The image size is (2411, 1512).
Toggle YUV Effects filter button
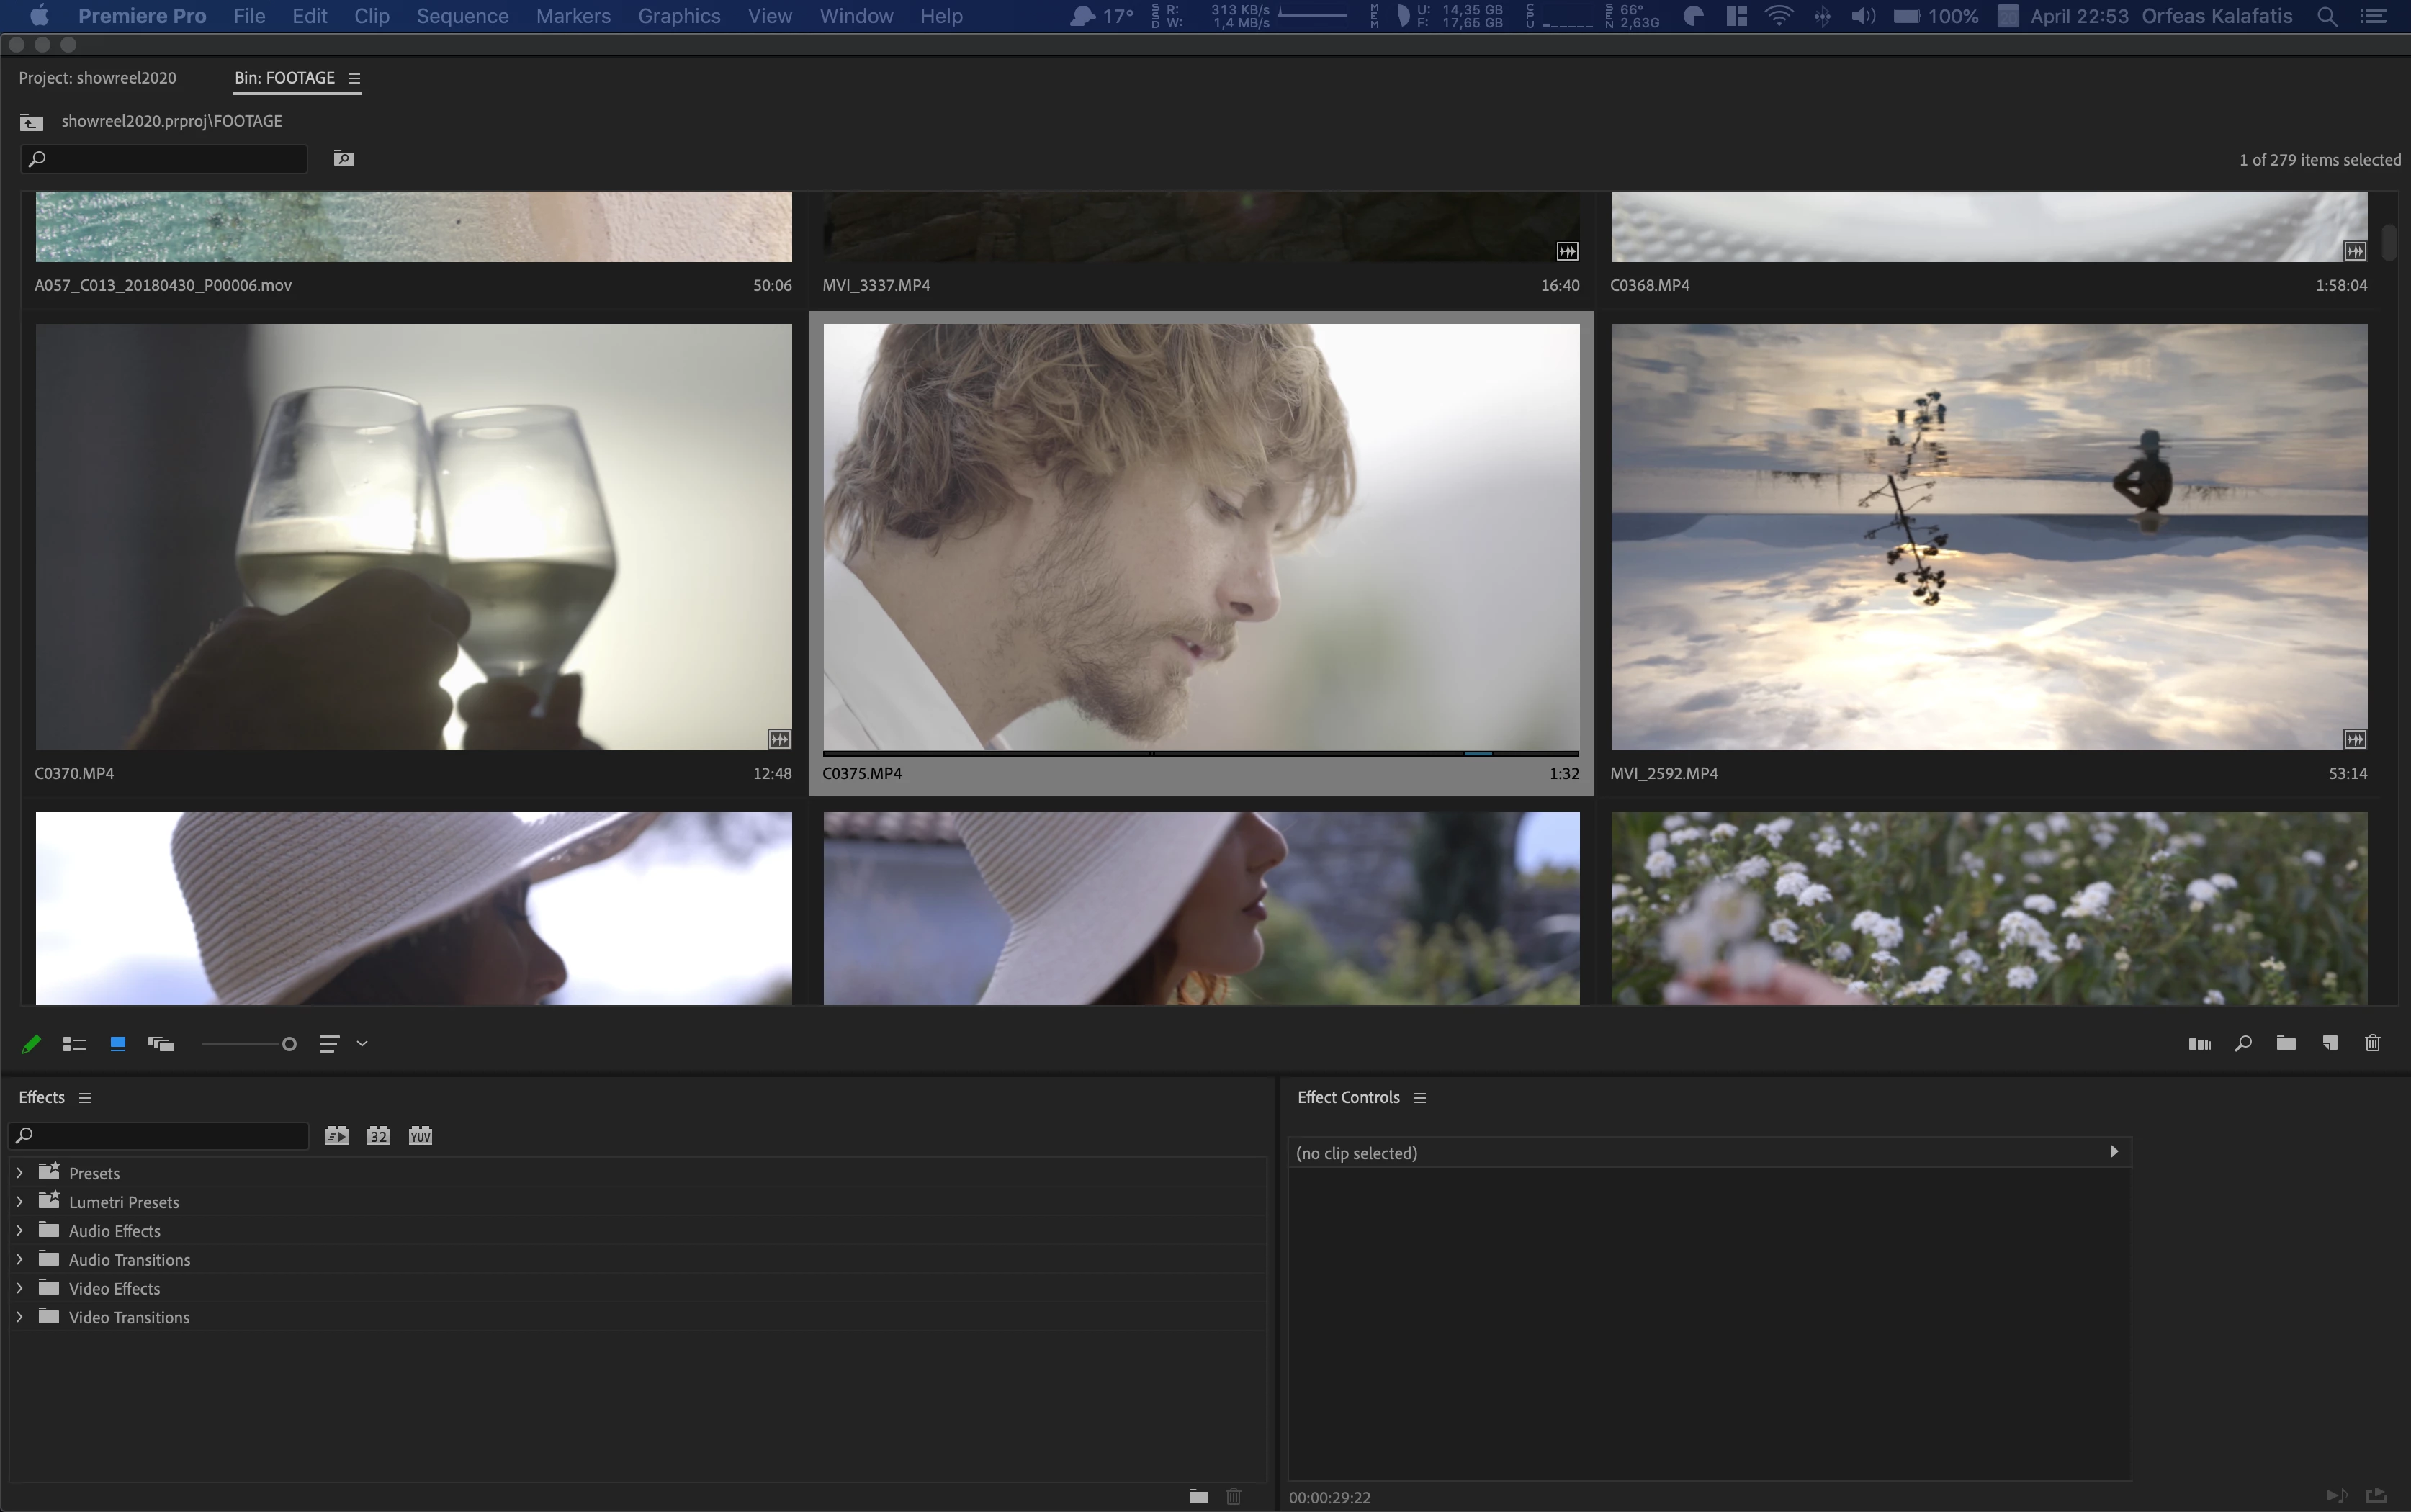[x=420, y=1136]
